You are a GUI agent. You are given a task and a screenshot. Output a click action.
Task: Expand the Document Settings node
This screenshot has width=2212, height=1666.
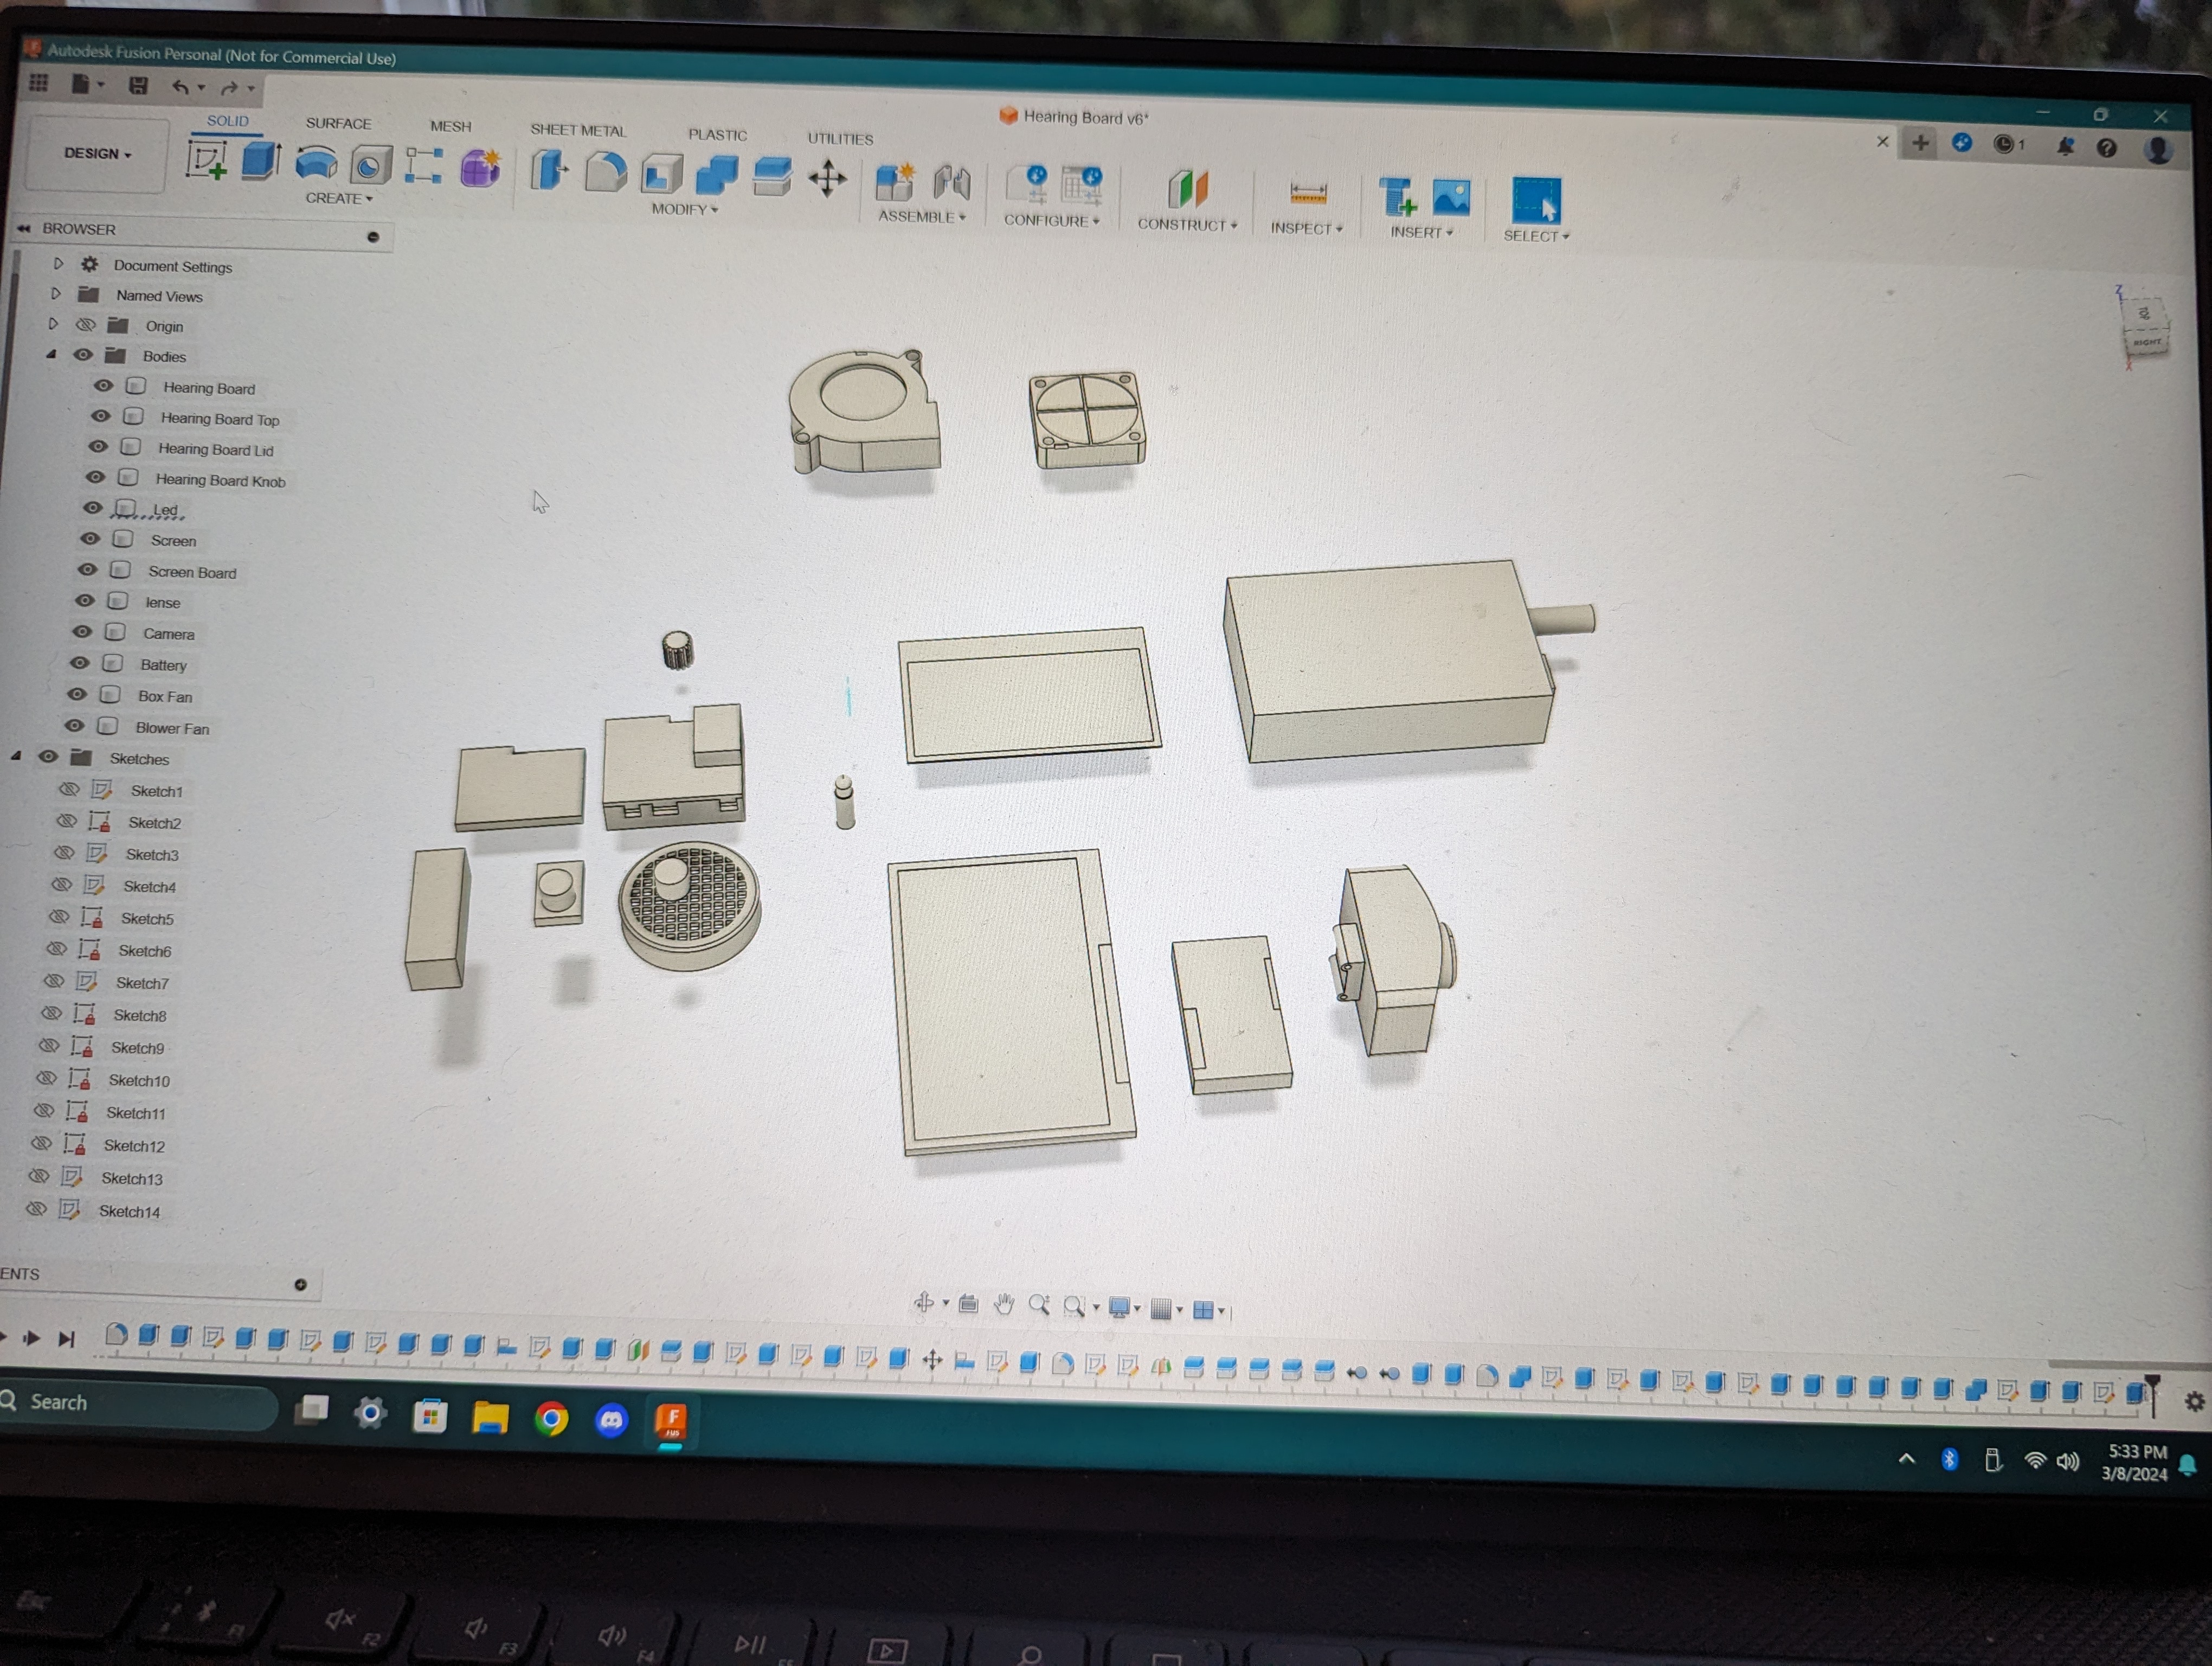(x=58, y=264)
